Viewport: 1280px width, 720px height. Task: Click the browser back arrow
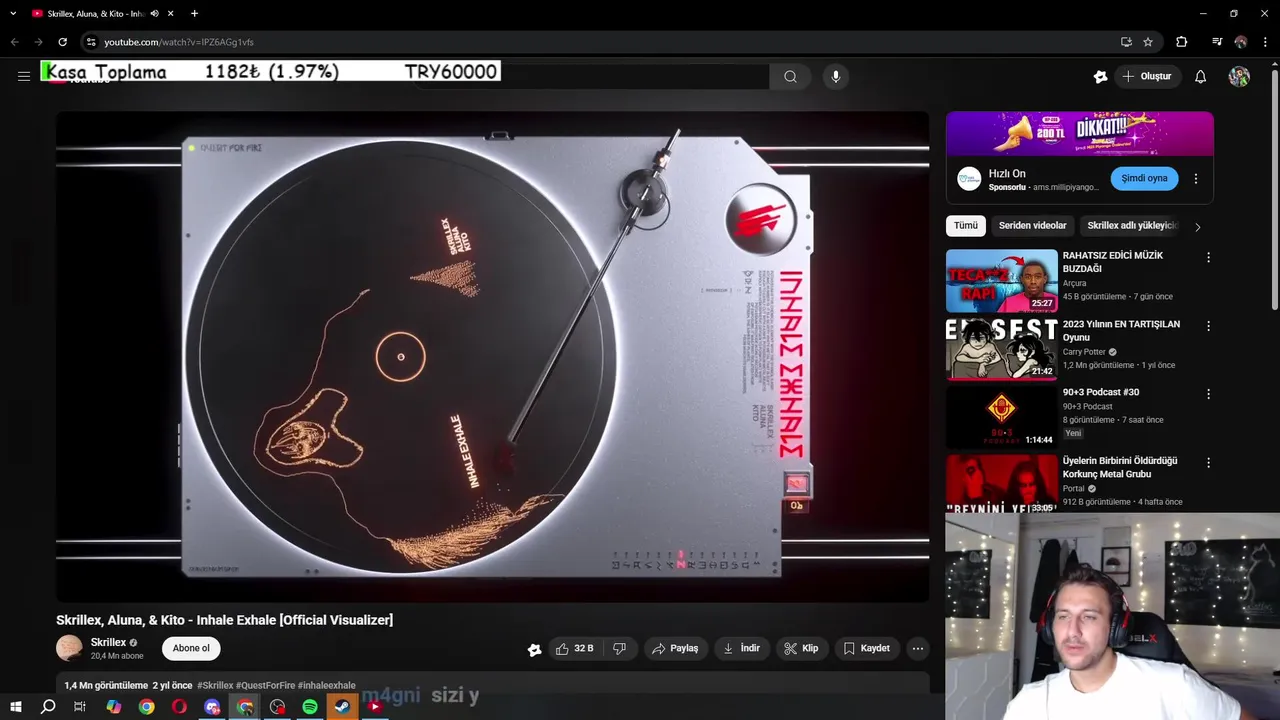[x=14, y=42]
